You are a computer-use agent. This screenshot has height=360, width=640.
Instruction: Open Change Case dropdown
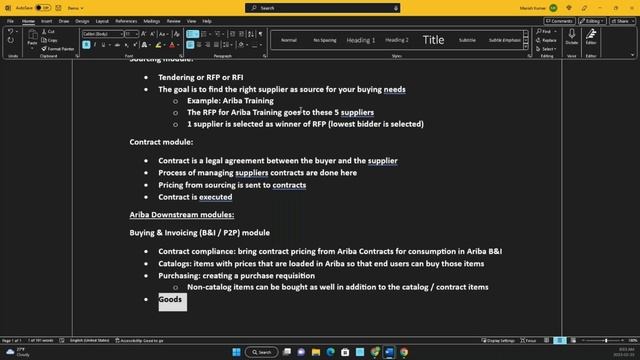pos(163,34)
